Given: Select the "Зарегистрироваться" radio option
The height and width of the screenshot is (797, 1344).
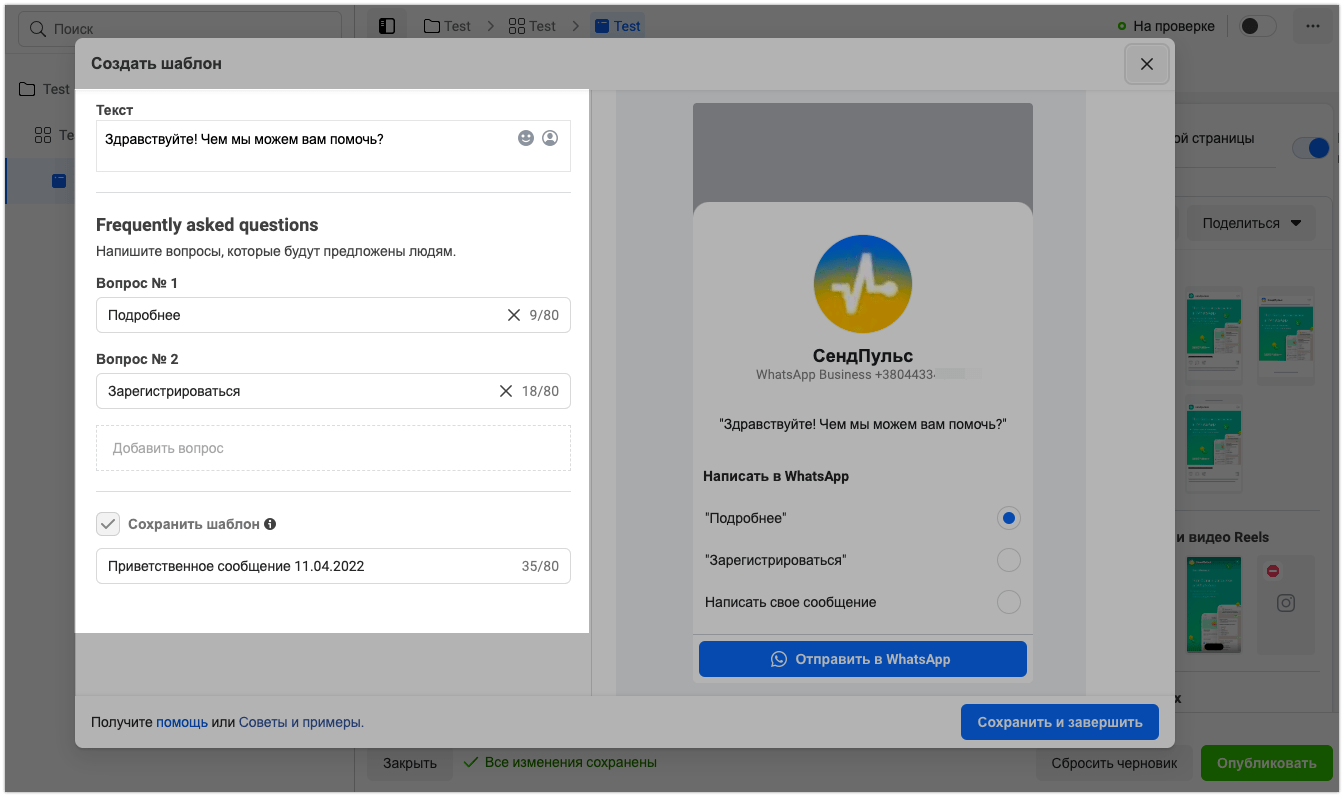Looking at the screenshot, I should point(1009,560).
